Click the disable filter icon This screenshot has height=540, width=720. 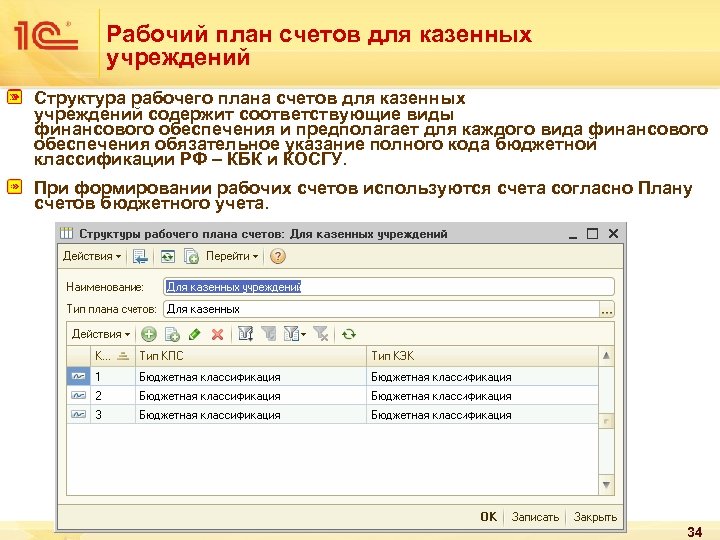pos(321,334)
